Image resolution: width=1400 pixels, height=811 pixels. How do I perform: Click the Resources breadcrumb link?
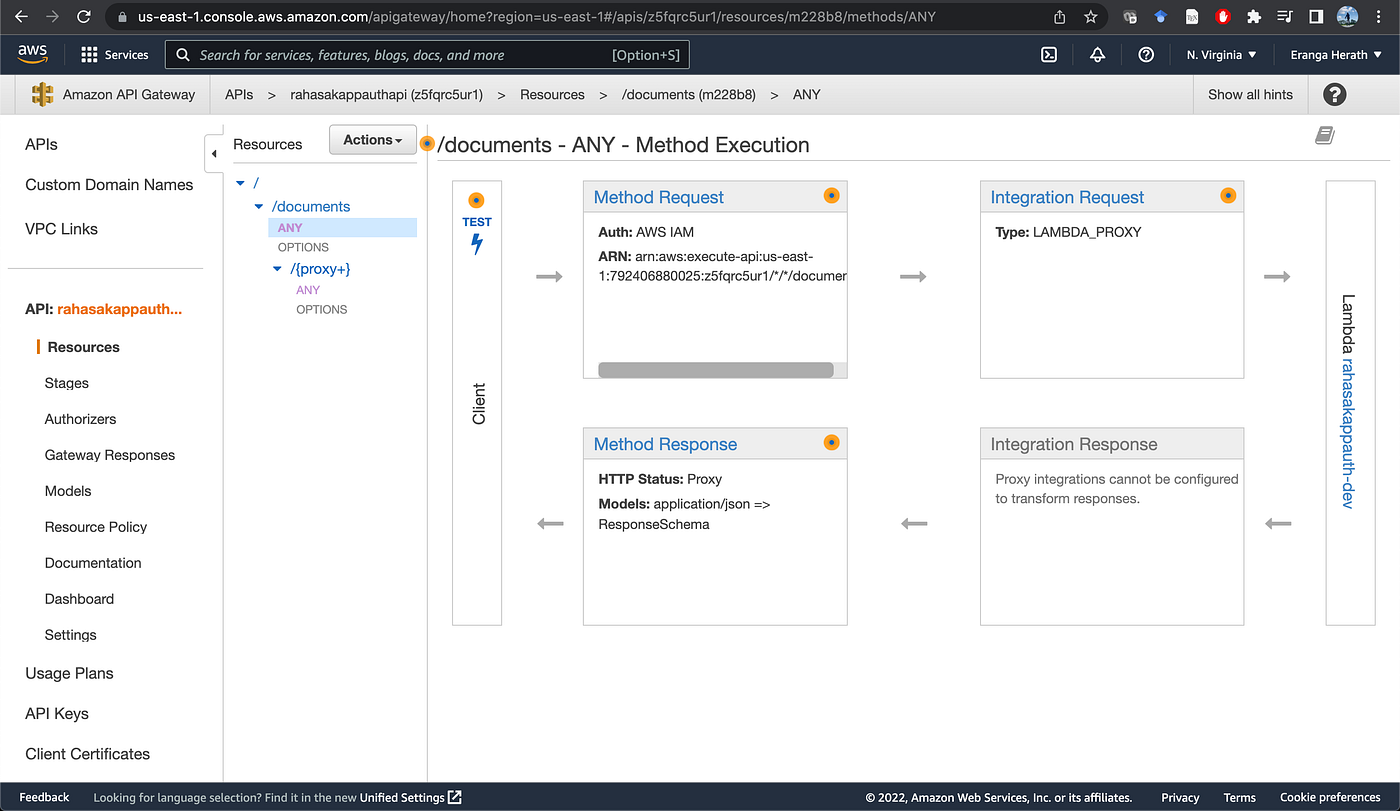[552, 94]
